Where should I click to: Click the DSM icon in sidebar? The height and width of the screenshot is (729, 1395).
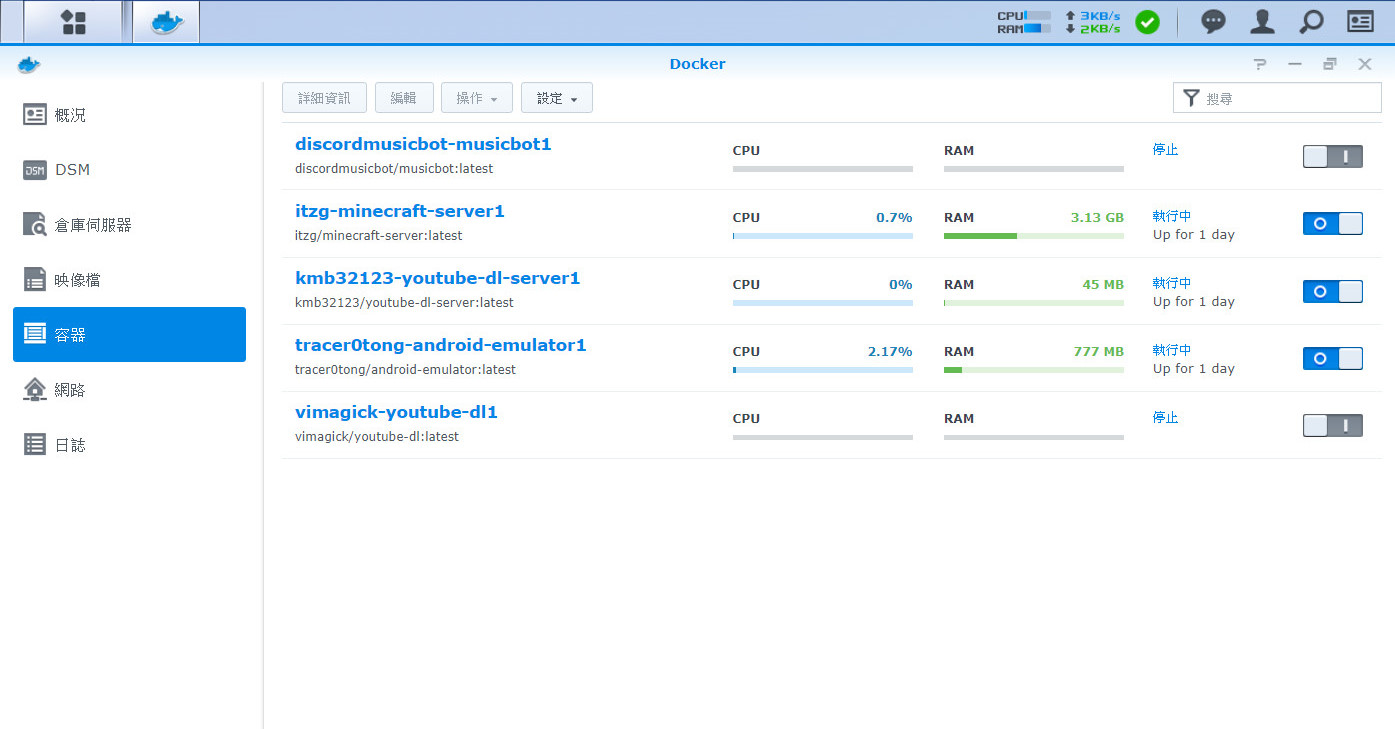point(35,170)
